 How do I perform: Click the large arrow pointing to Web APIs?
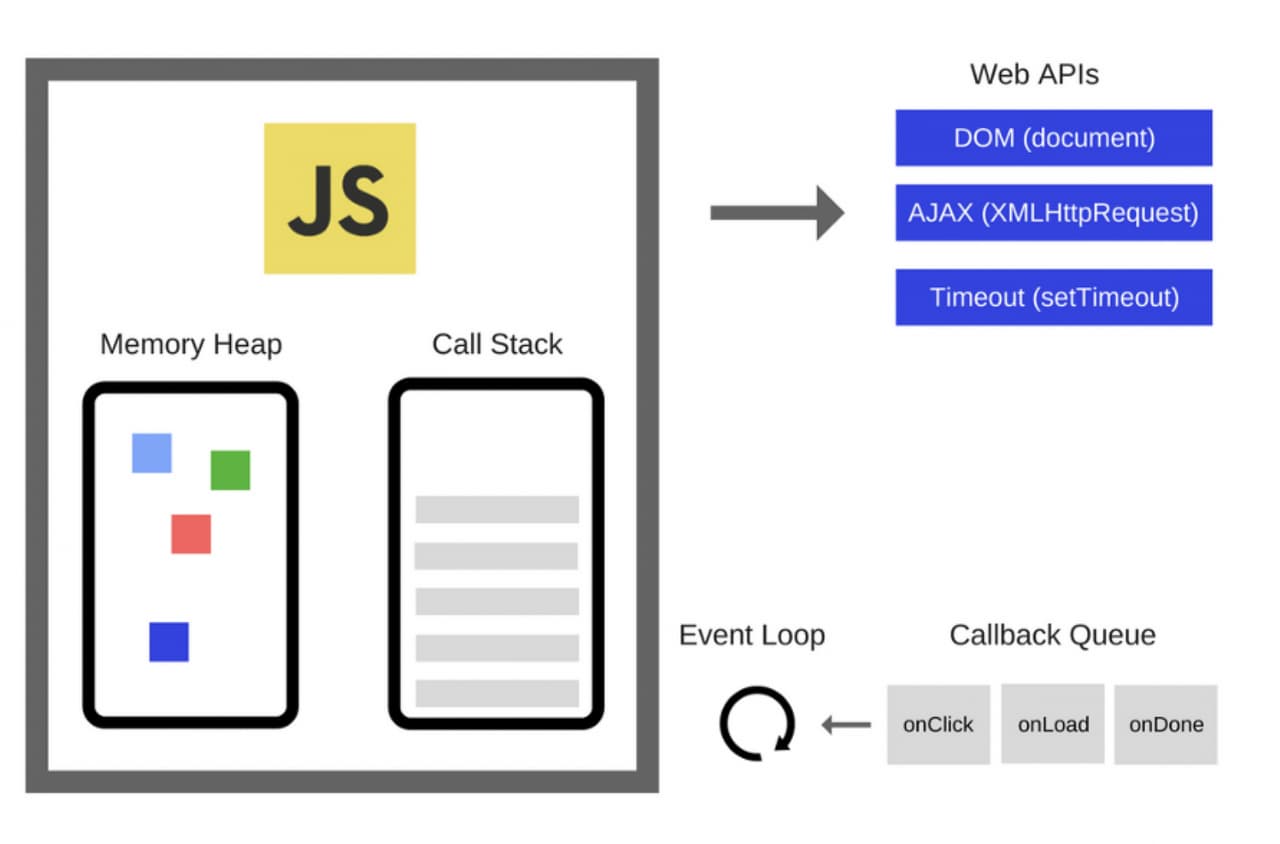tap(777, 212)
